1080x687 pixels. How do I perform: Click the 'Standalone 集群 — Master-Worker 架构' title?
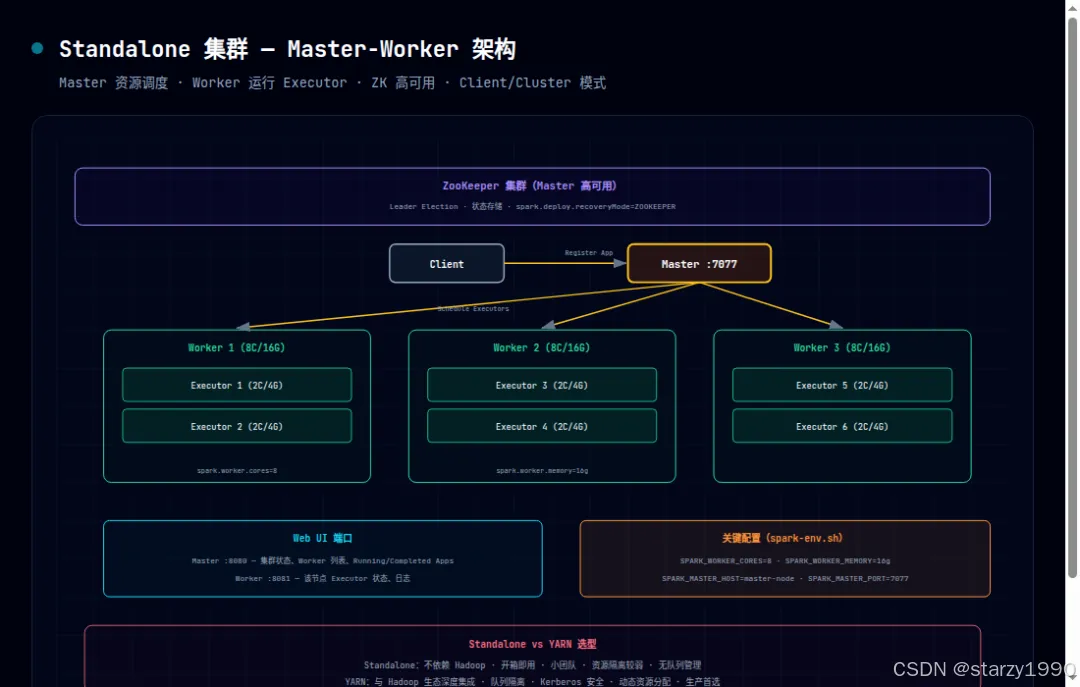pyautogui.click(x=287, y=49)
